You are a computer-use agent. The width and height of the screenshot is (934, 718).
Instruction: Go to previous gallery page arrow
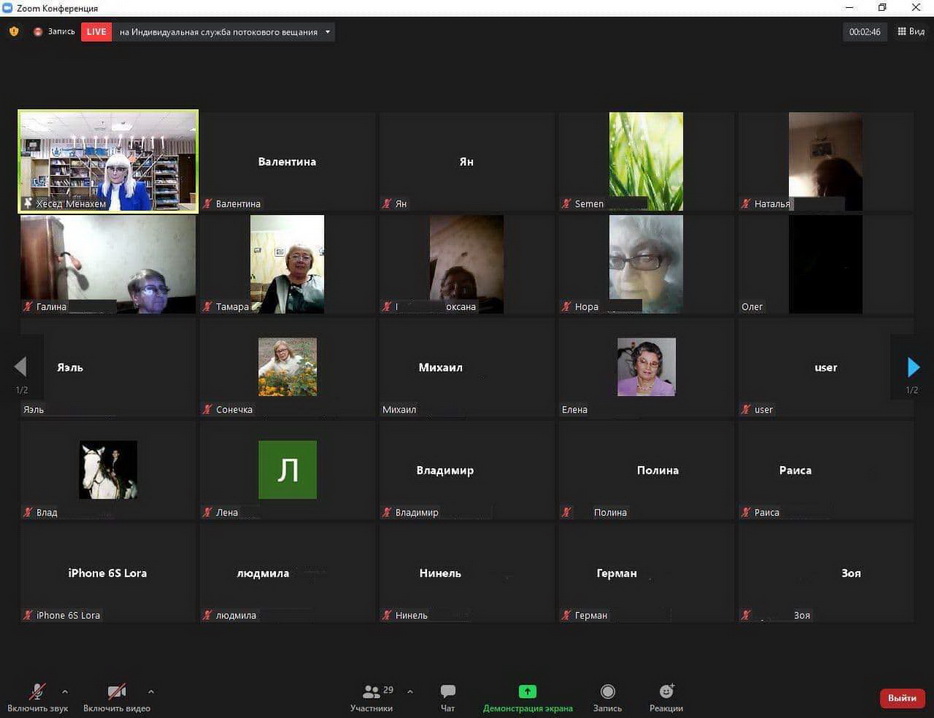[x=20, y=367]
